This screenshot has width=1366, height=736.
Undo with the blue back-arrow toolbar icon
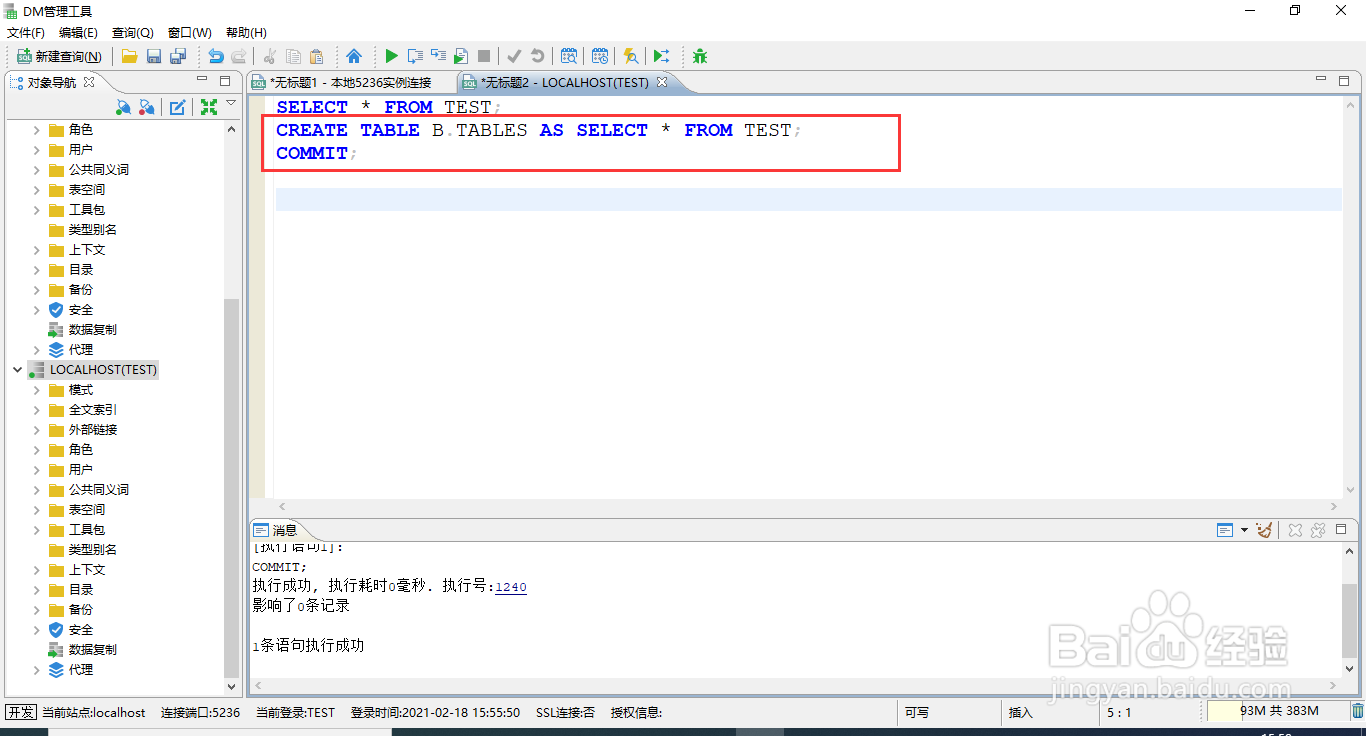pos(215,57)
